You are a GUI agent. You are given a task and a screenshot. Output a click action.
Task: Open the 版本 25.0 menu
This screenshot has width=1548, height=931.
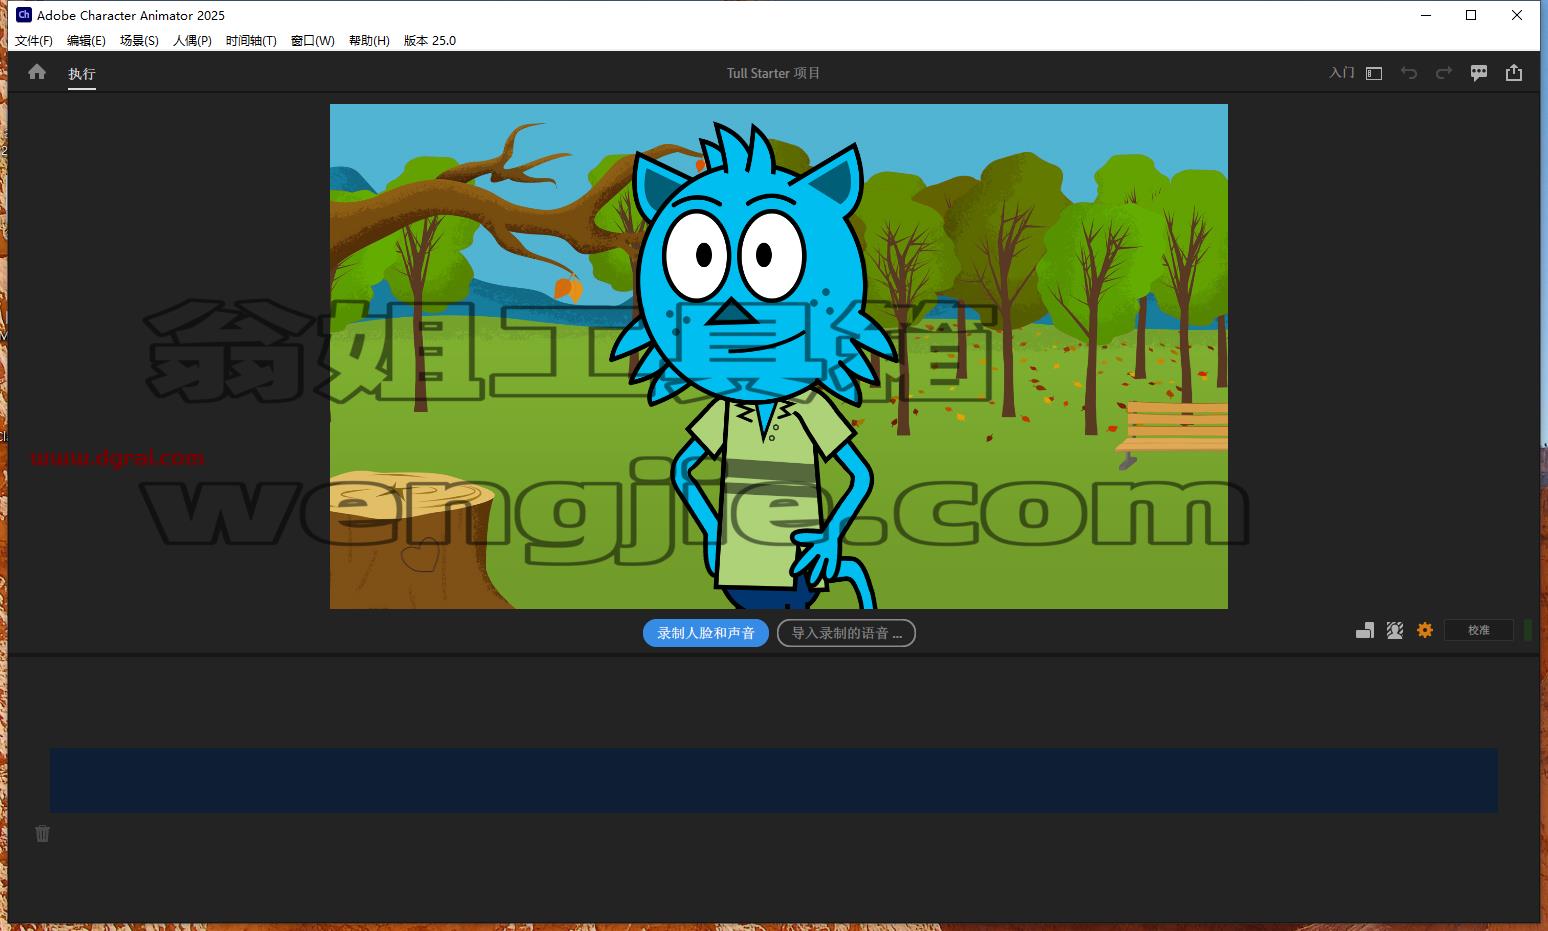point(430,41)
